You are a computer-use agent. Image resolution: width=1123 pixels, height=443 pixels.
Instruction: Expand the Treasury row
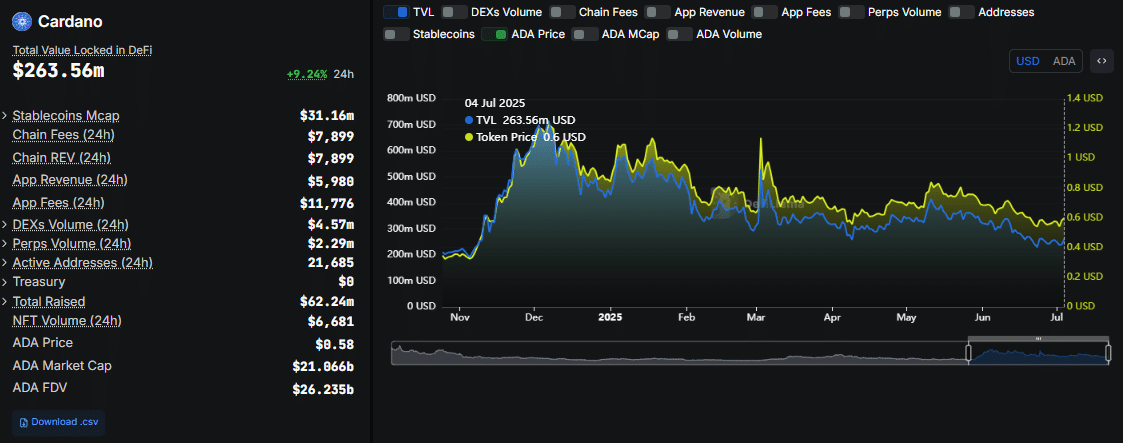pyautogui.click(x=5, y=283)
